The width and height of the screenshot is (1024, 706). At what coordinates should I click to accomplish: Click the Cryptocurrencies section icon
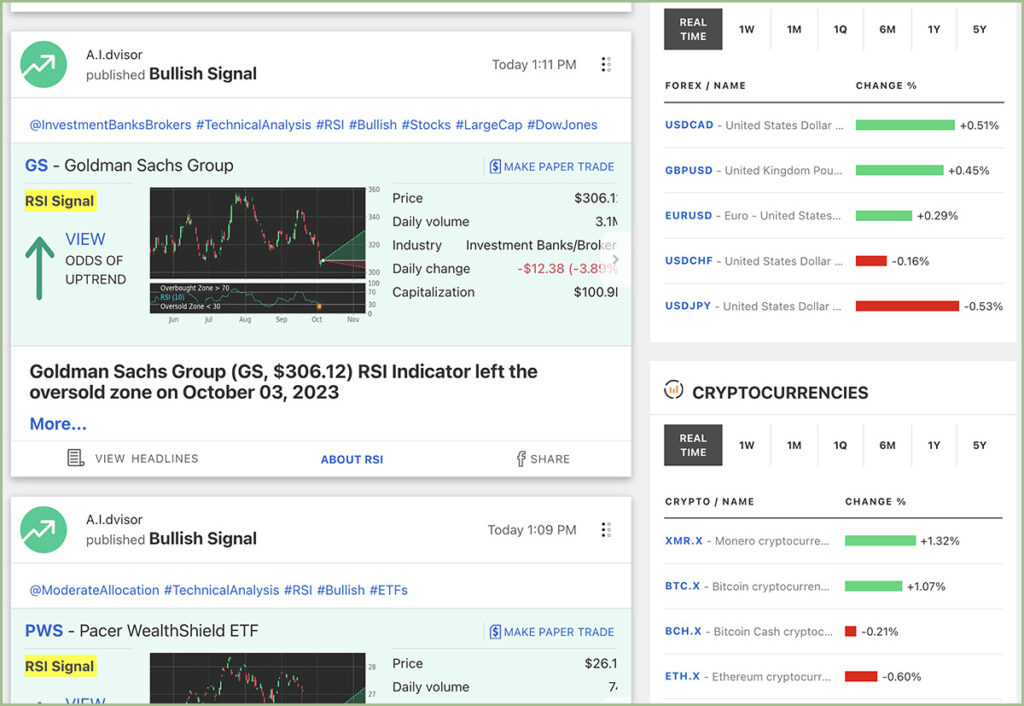coord(673,390)
